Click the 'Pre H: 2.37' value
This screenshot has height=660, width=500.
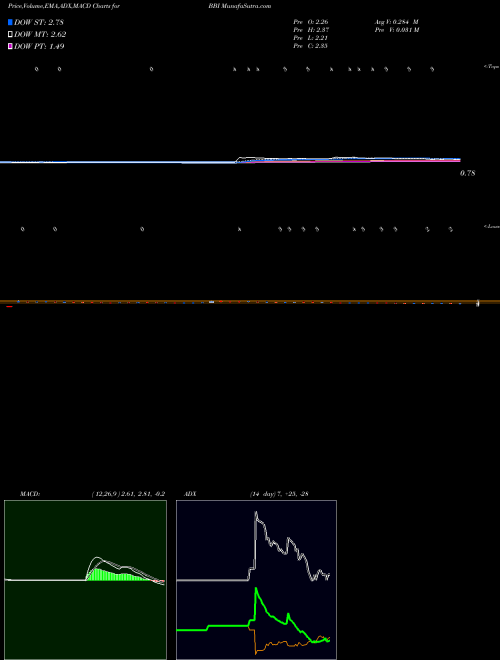[x=311, y=30]
